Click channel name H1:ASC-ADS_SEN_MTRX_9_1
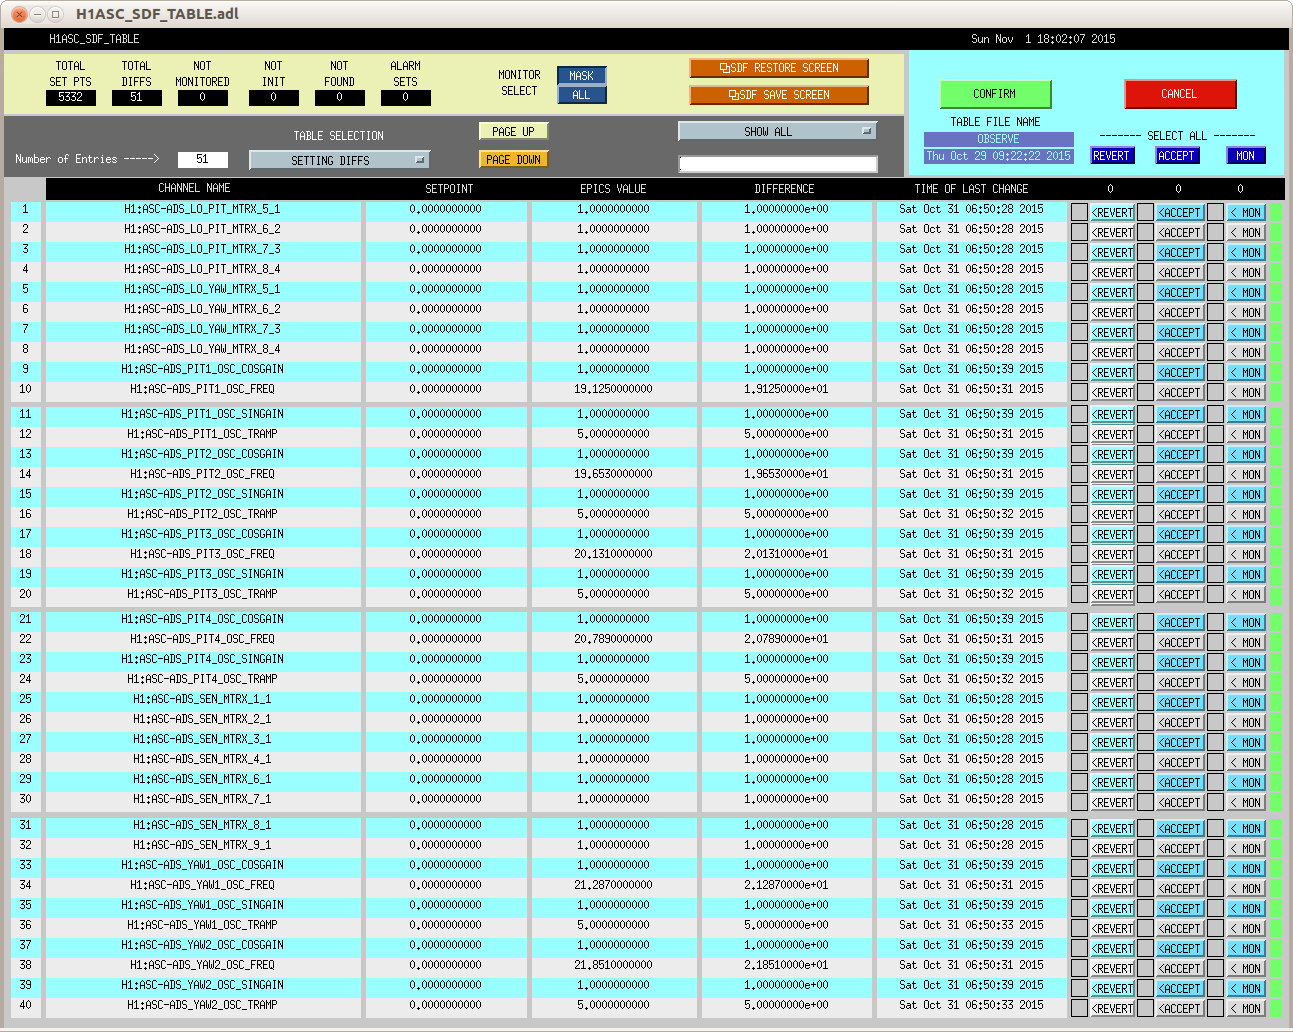This screenshot has width=1293, height=1032. click(203, 845)
